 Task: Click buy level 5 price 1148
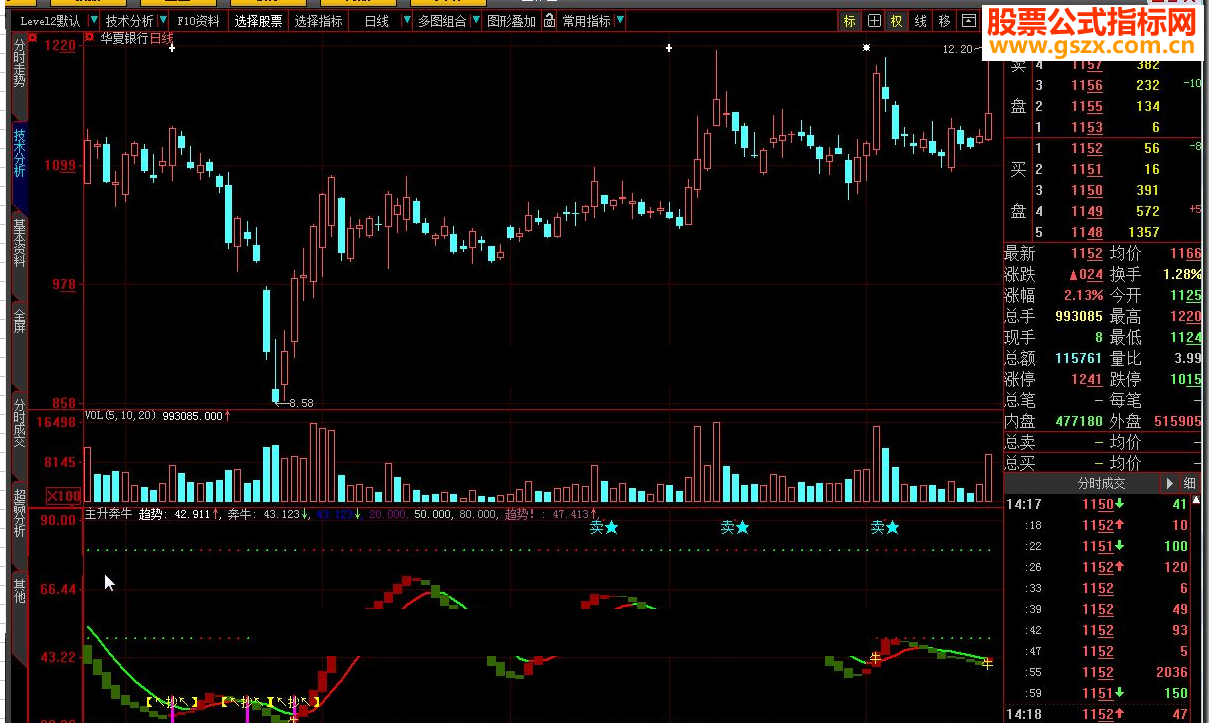point(1087,232)
